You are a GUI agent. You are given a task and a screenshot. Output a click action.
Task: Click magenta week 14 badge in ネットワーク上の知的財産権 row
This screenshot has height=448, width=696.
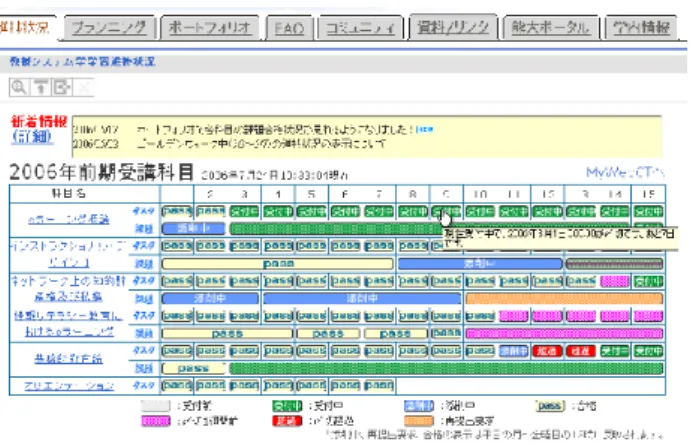615,281
